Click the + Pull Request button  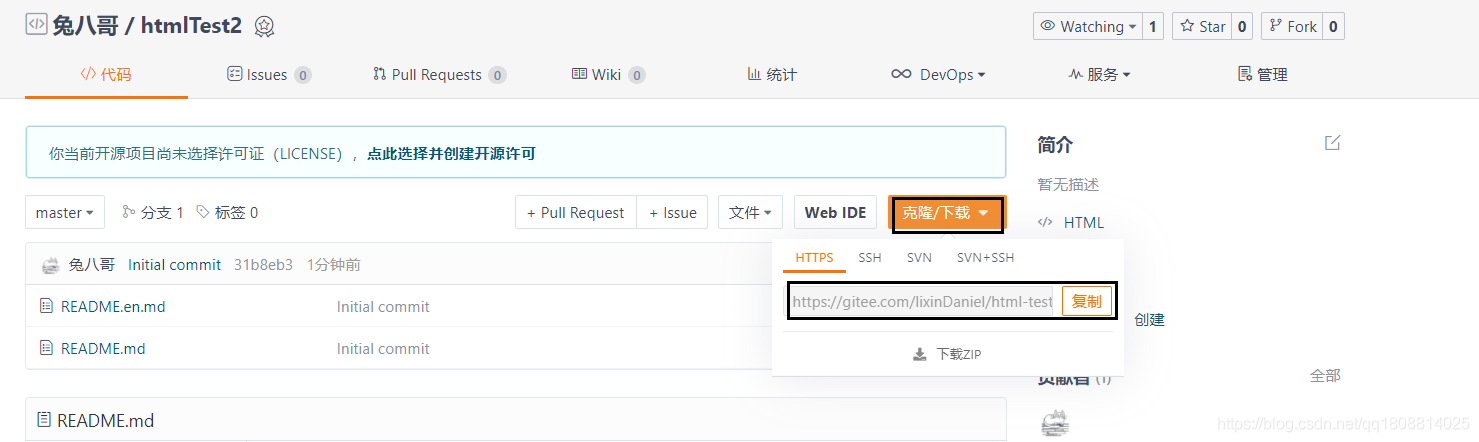[576, 212]
